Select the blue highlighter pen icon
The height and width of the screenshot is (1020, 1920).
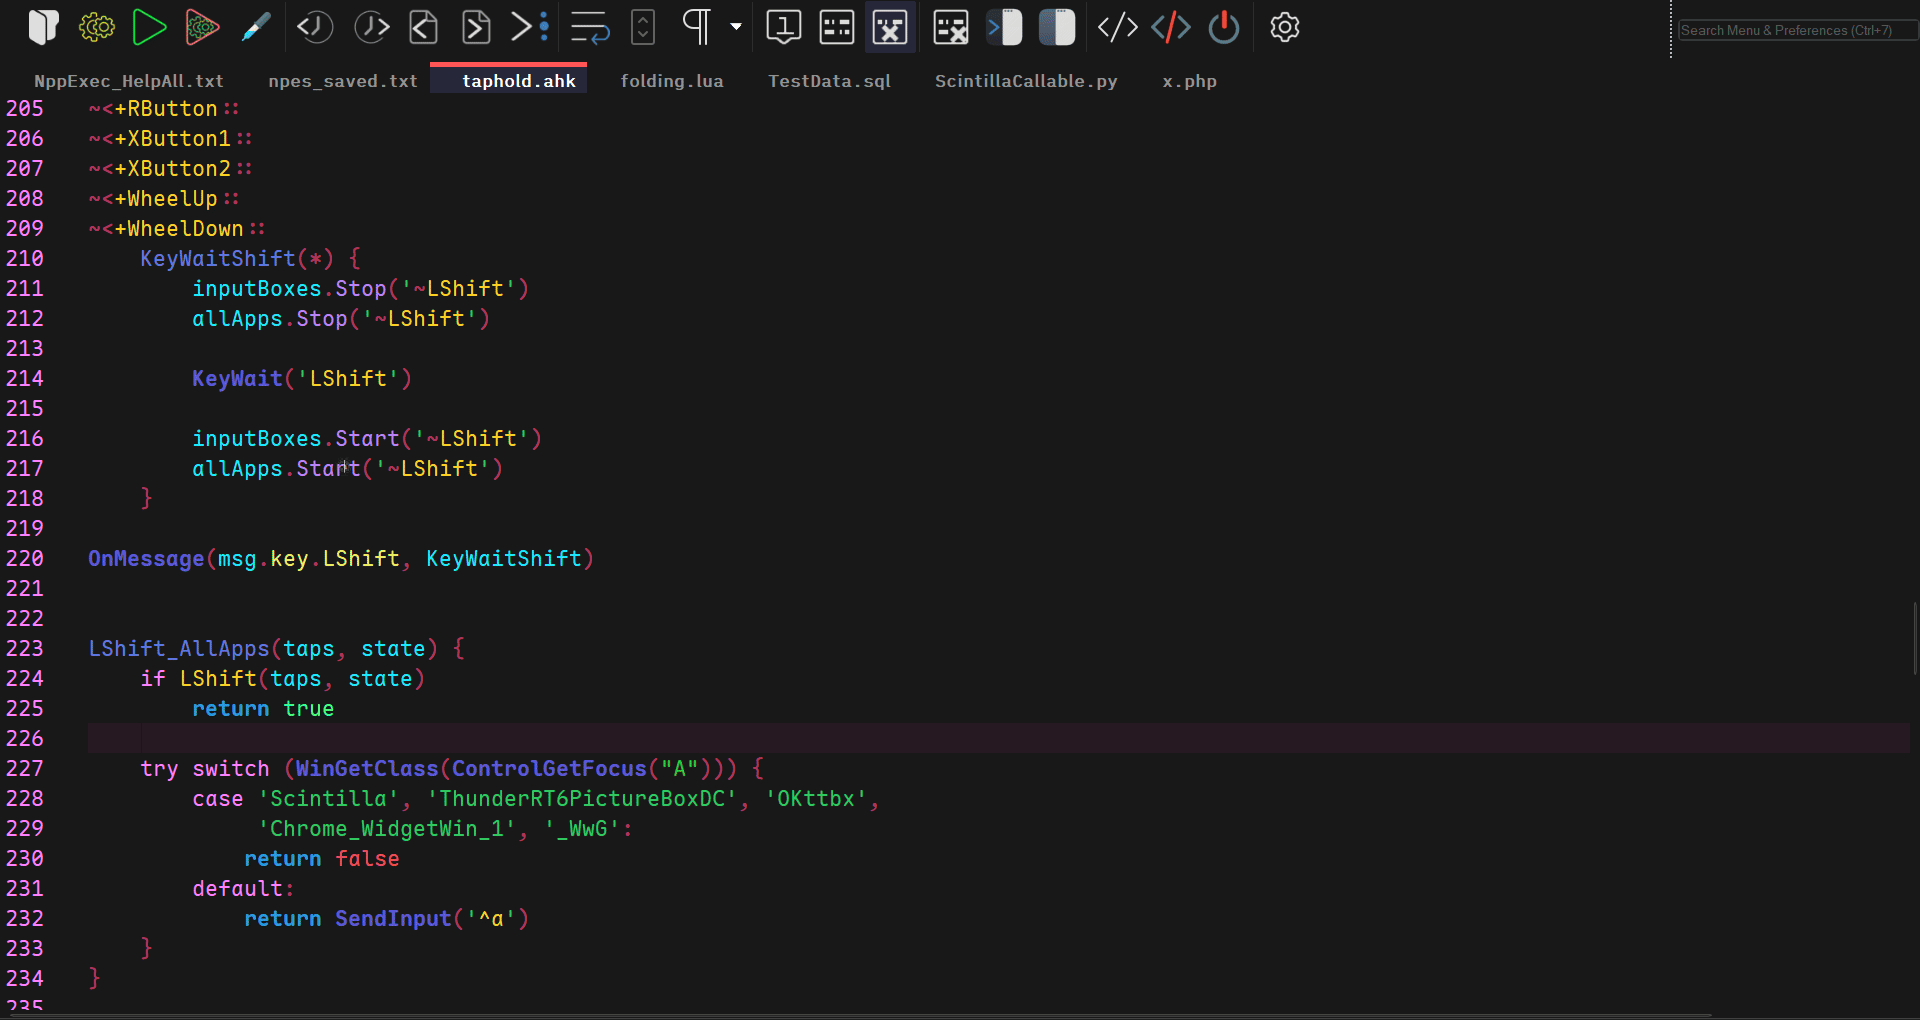[x=257, y=27]
